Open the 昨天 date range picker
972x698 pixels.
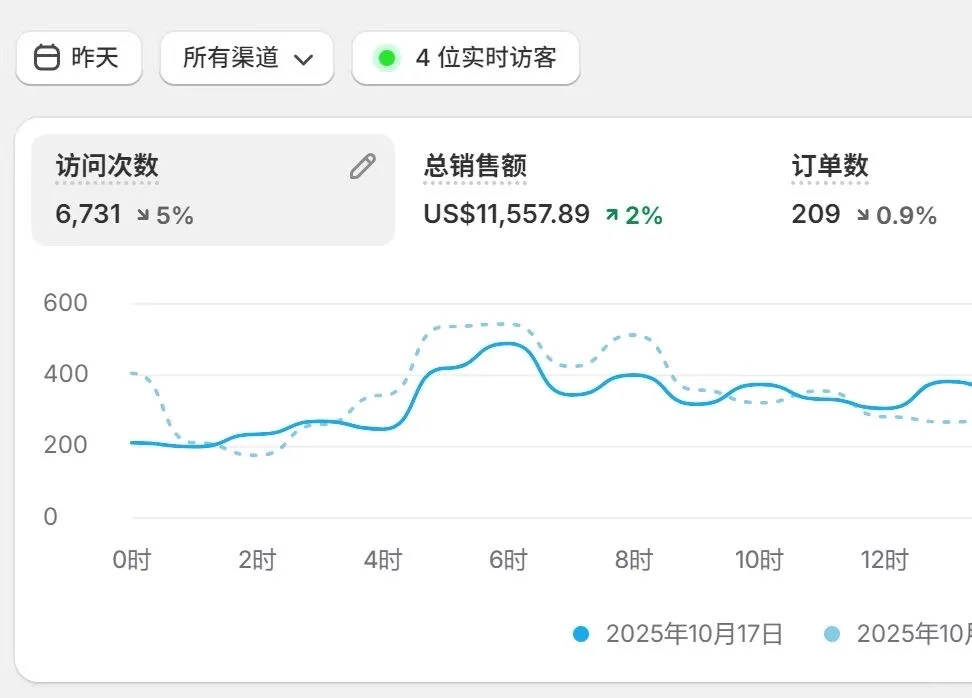tap(79, 58)
